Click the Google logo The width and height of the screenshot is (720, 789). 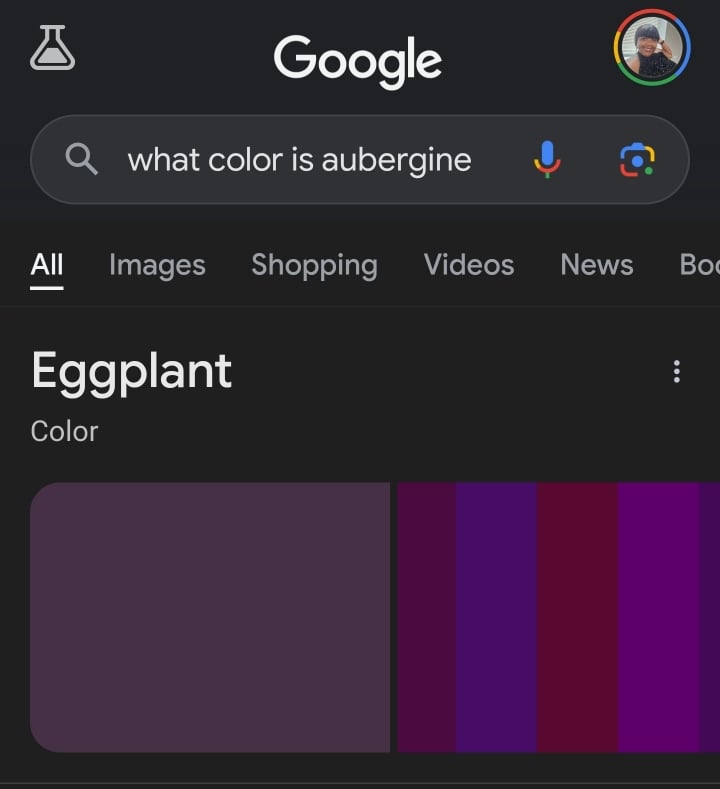tap(358, 61)
